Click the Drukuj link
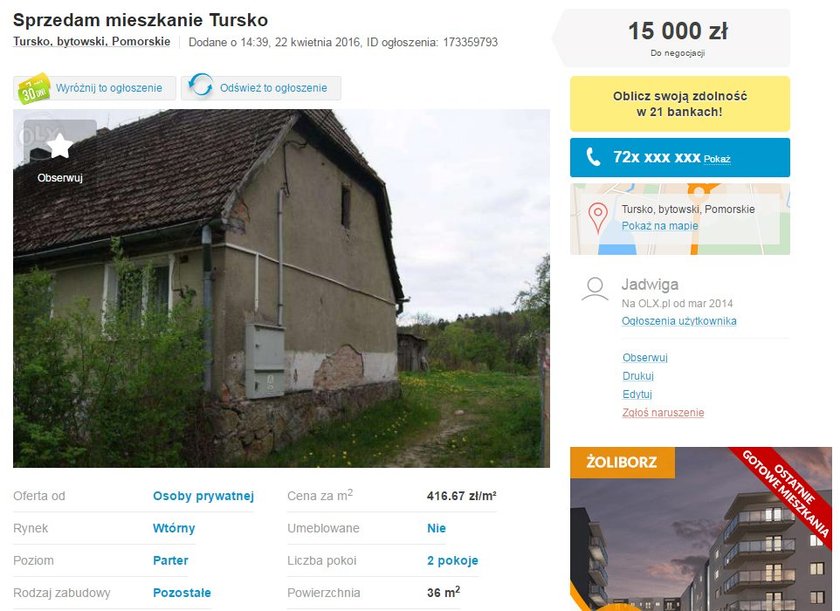This screenshot has width=840, height=611. [x=638, y=376]
